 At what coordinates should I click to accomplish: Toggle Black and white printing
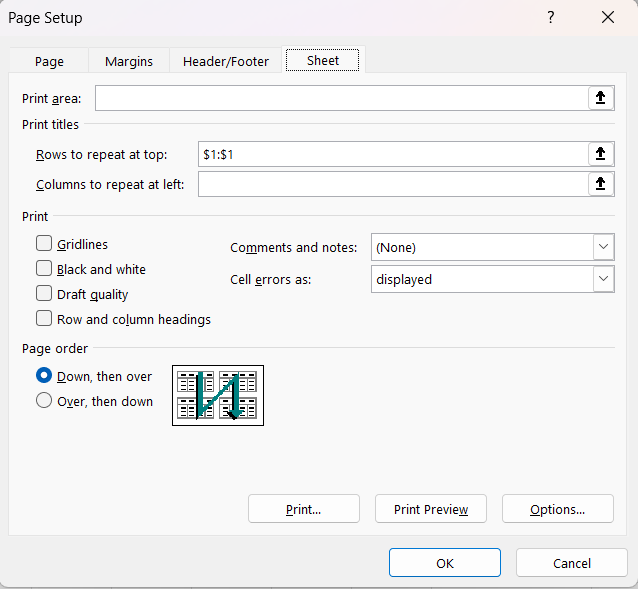point(44,269)
